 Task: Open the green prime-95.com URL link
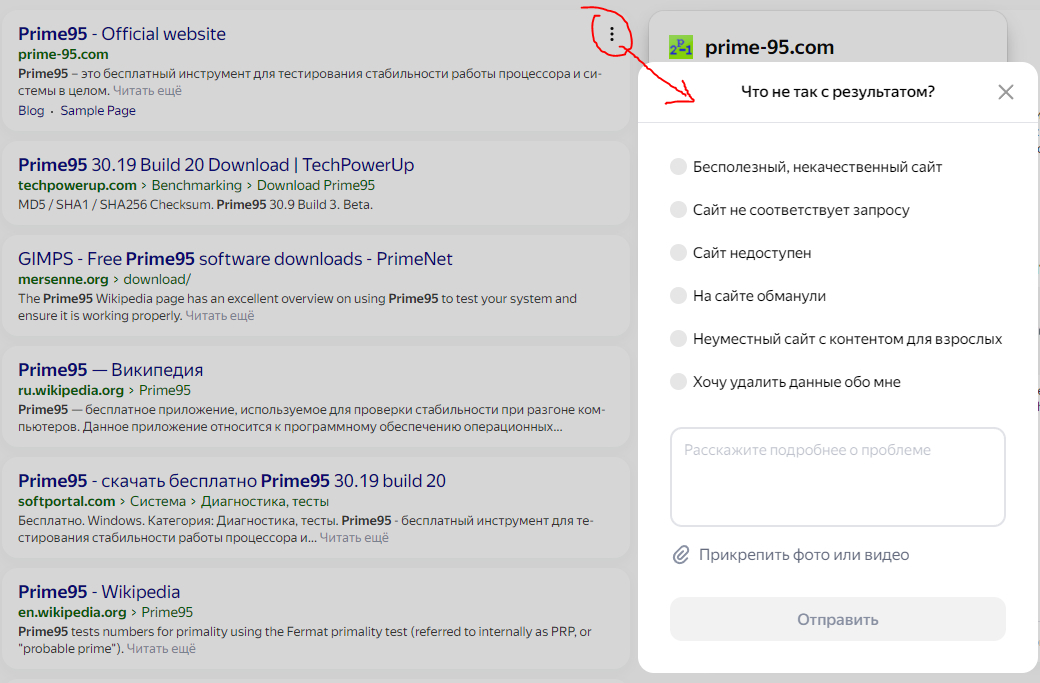point(63,54)
